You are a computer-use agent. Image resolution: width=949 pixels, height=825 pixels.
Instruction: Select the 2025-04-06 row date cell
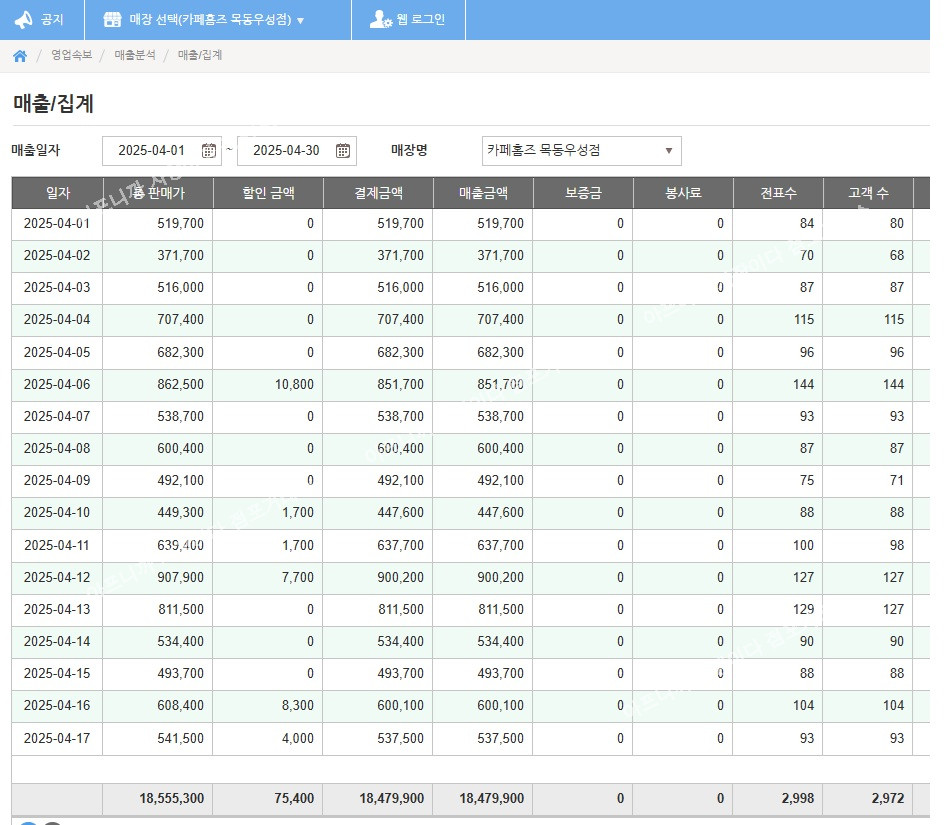57,384
